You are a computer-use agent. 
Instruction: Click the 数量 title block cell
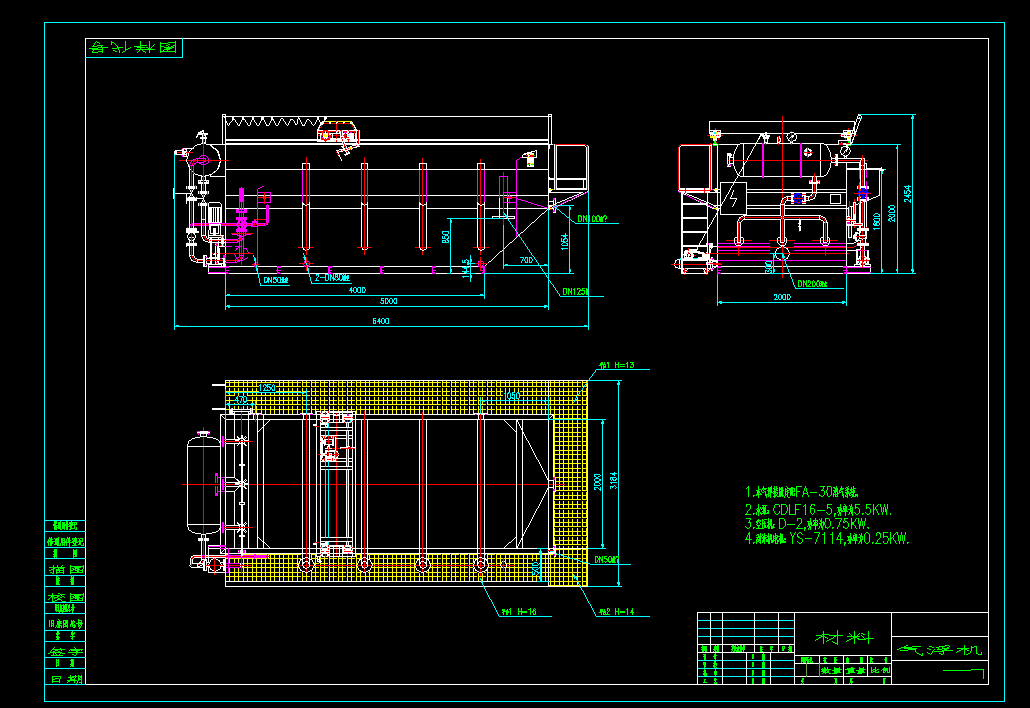pyautogui.click(x=831, y=671)
